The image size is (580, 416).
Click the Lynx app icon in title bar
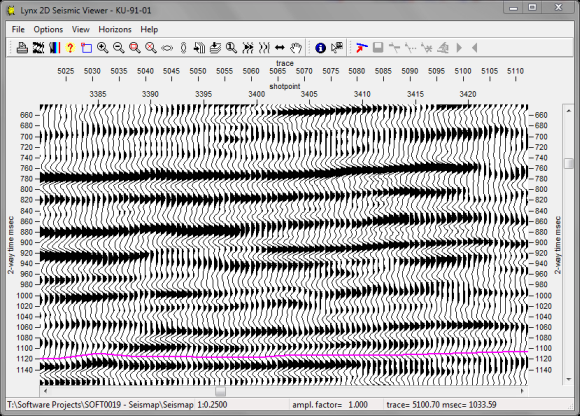pyautogui.click(x=11, y=10)
